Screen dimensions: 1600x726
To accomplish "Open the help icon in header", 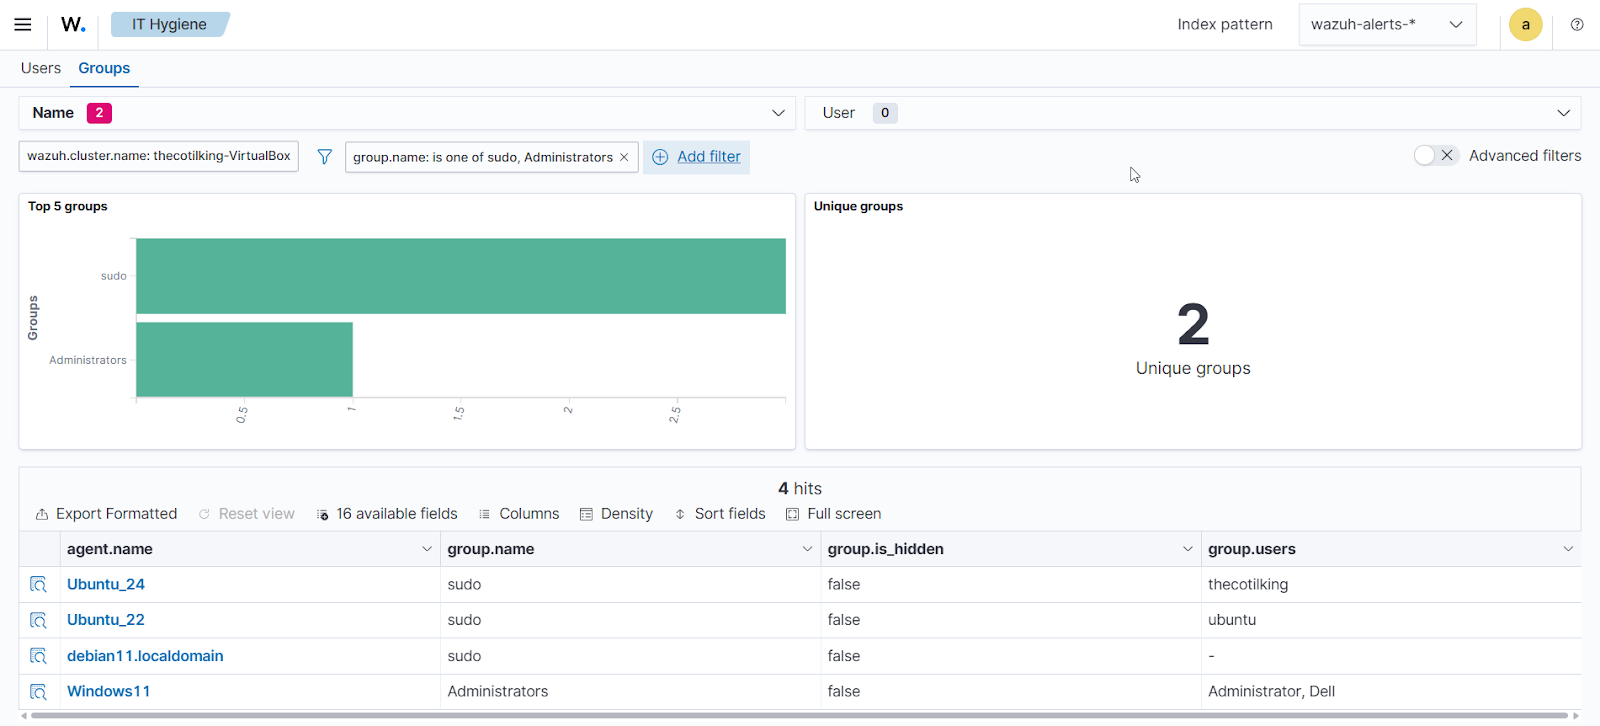I will click(x=1577, y=24).
